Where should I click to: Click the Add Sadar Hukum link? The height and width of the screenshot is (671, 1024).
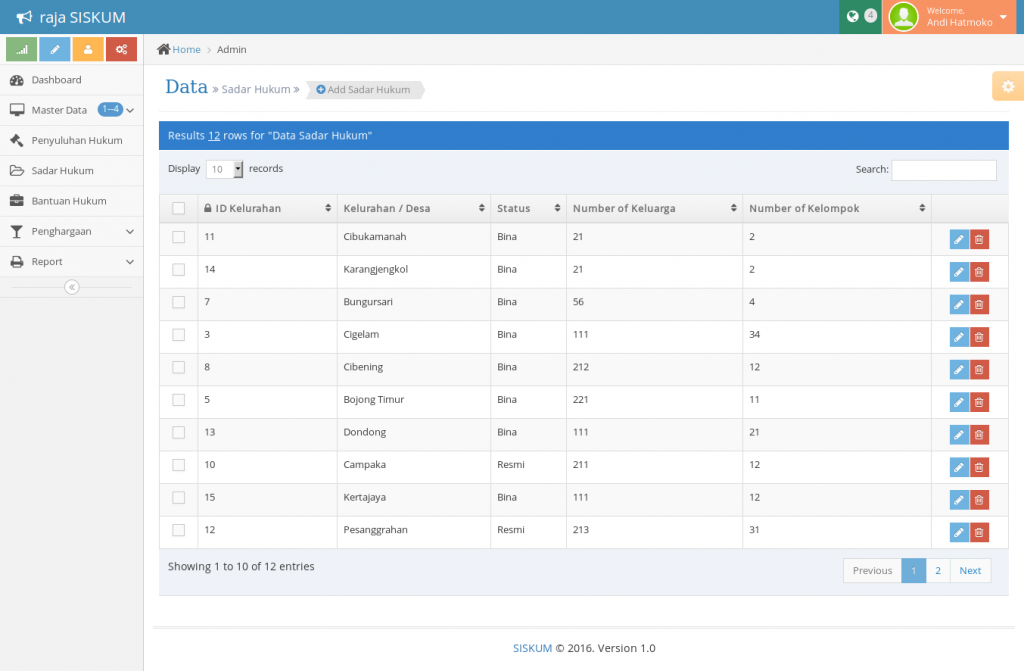tap(364, 90)
